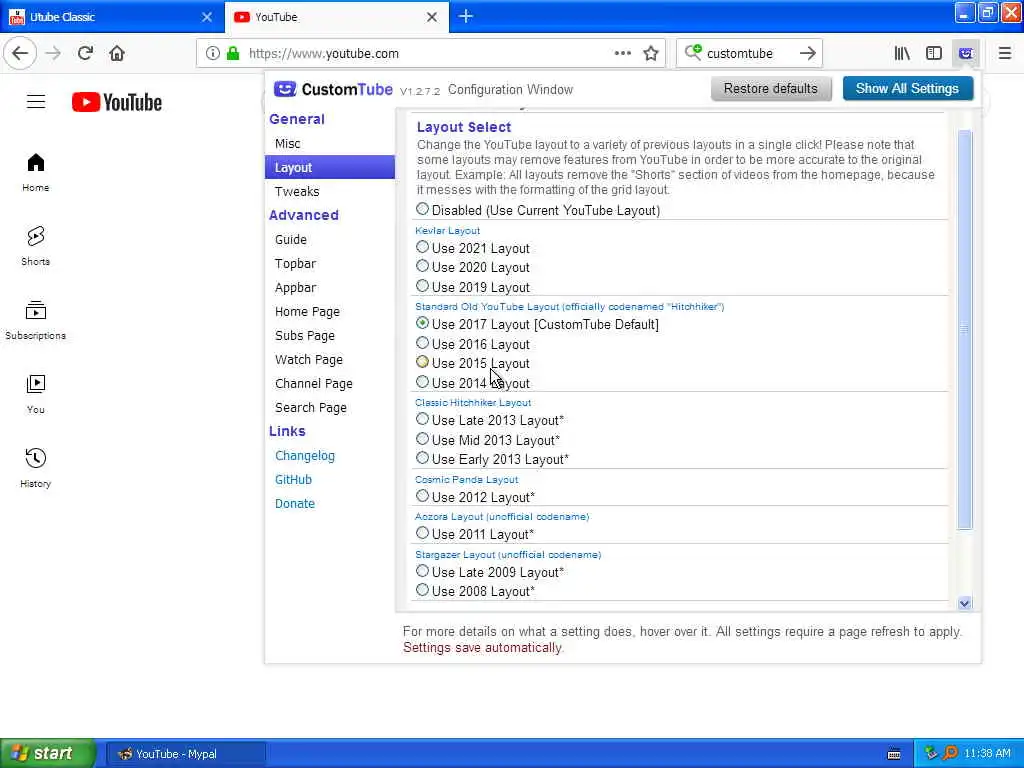Image resolution: width=1024 pixels, height=768 pixels.
Task: Open Tweaks settings section
Action: coord(330,191)
